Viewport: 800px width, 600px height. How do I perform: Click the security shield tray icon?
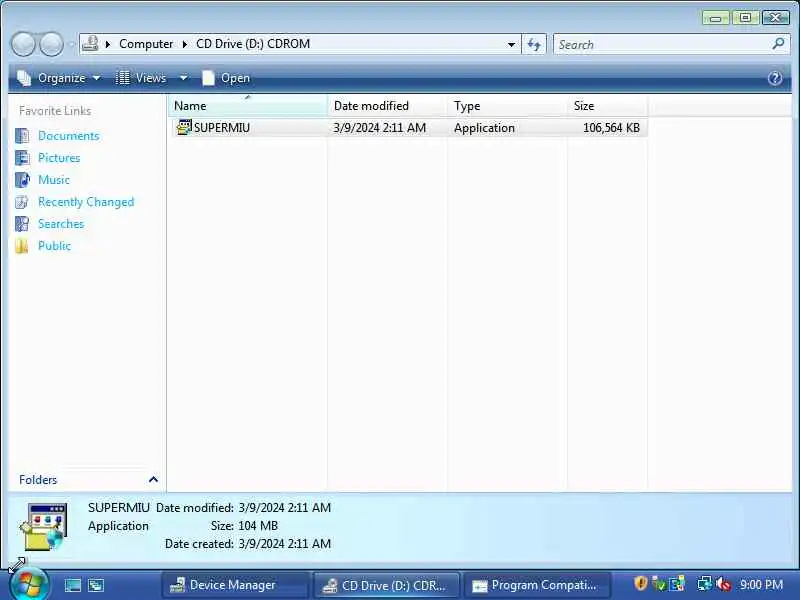pyautogui.click(x=640, y=583)
